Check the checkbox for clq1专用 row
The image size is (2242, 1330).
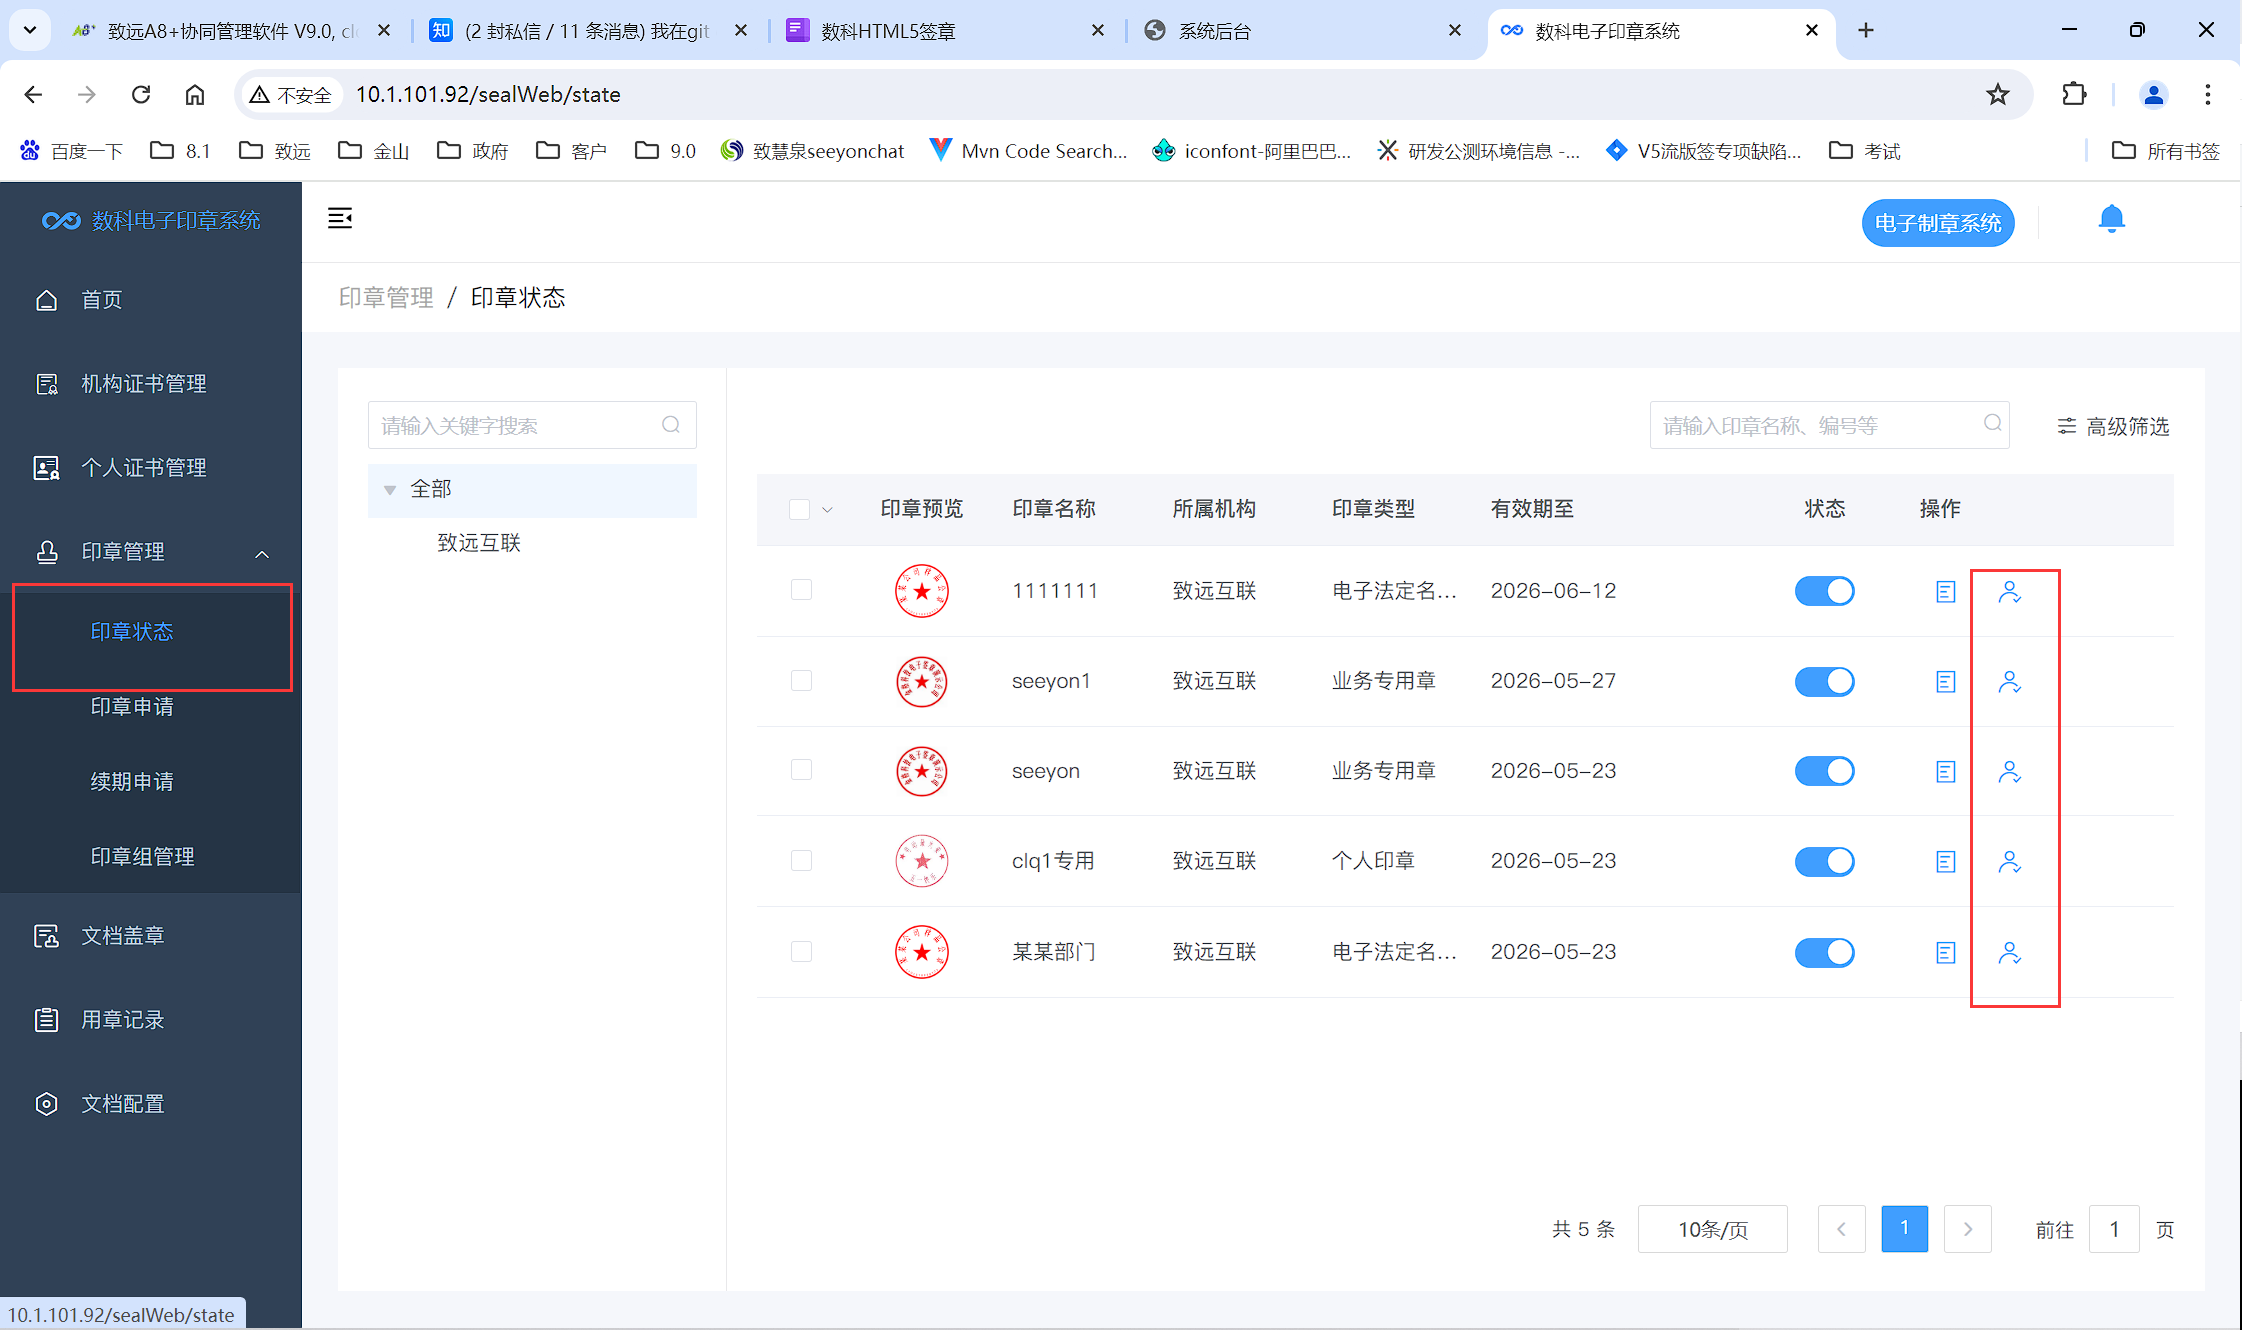click(801, 861)
